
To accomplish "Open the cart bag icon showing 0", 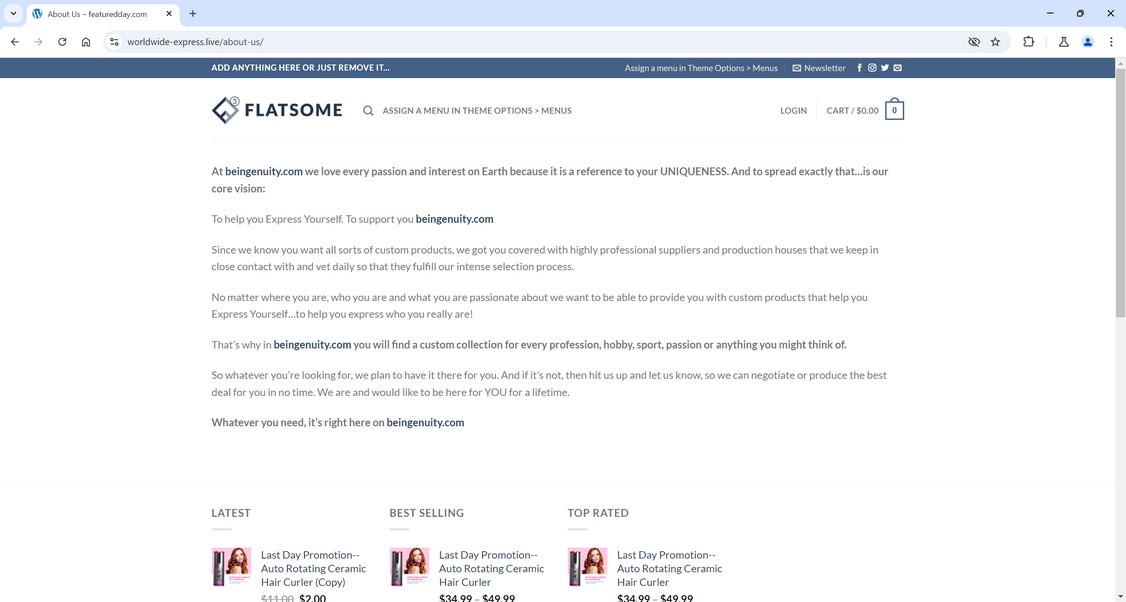I will click(x=894, y=110).
